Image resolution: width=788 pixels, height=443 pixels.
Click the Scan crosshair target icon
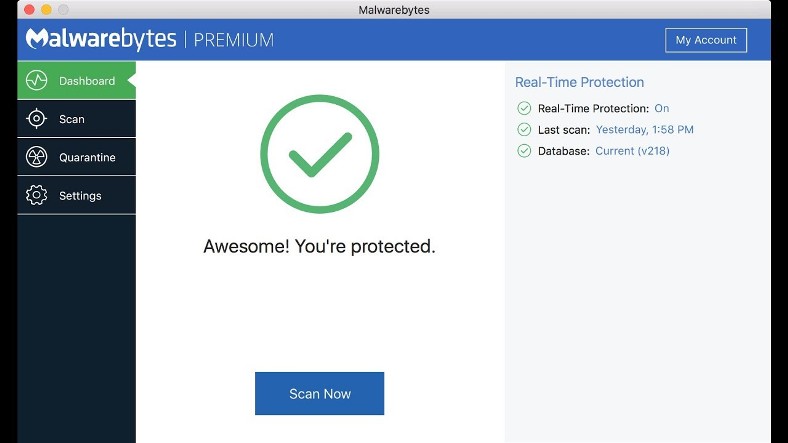(36, 119)
